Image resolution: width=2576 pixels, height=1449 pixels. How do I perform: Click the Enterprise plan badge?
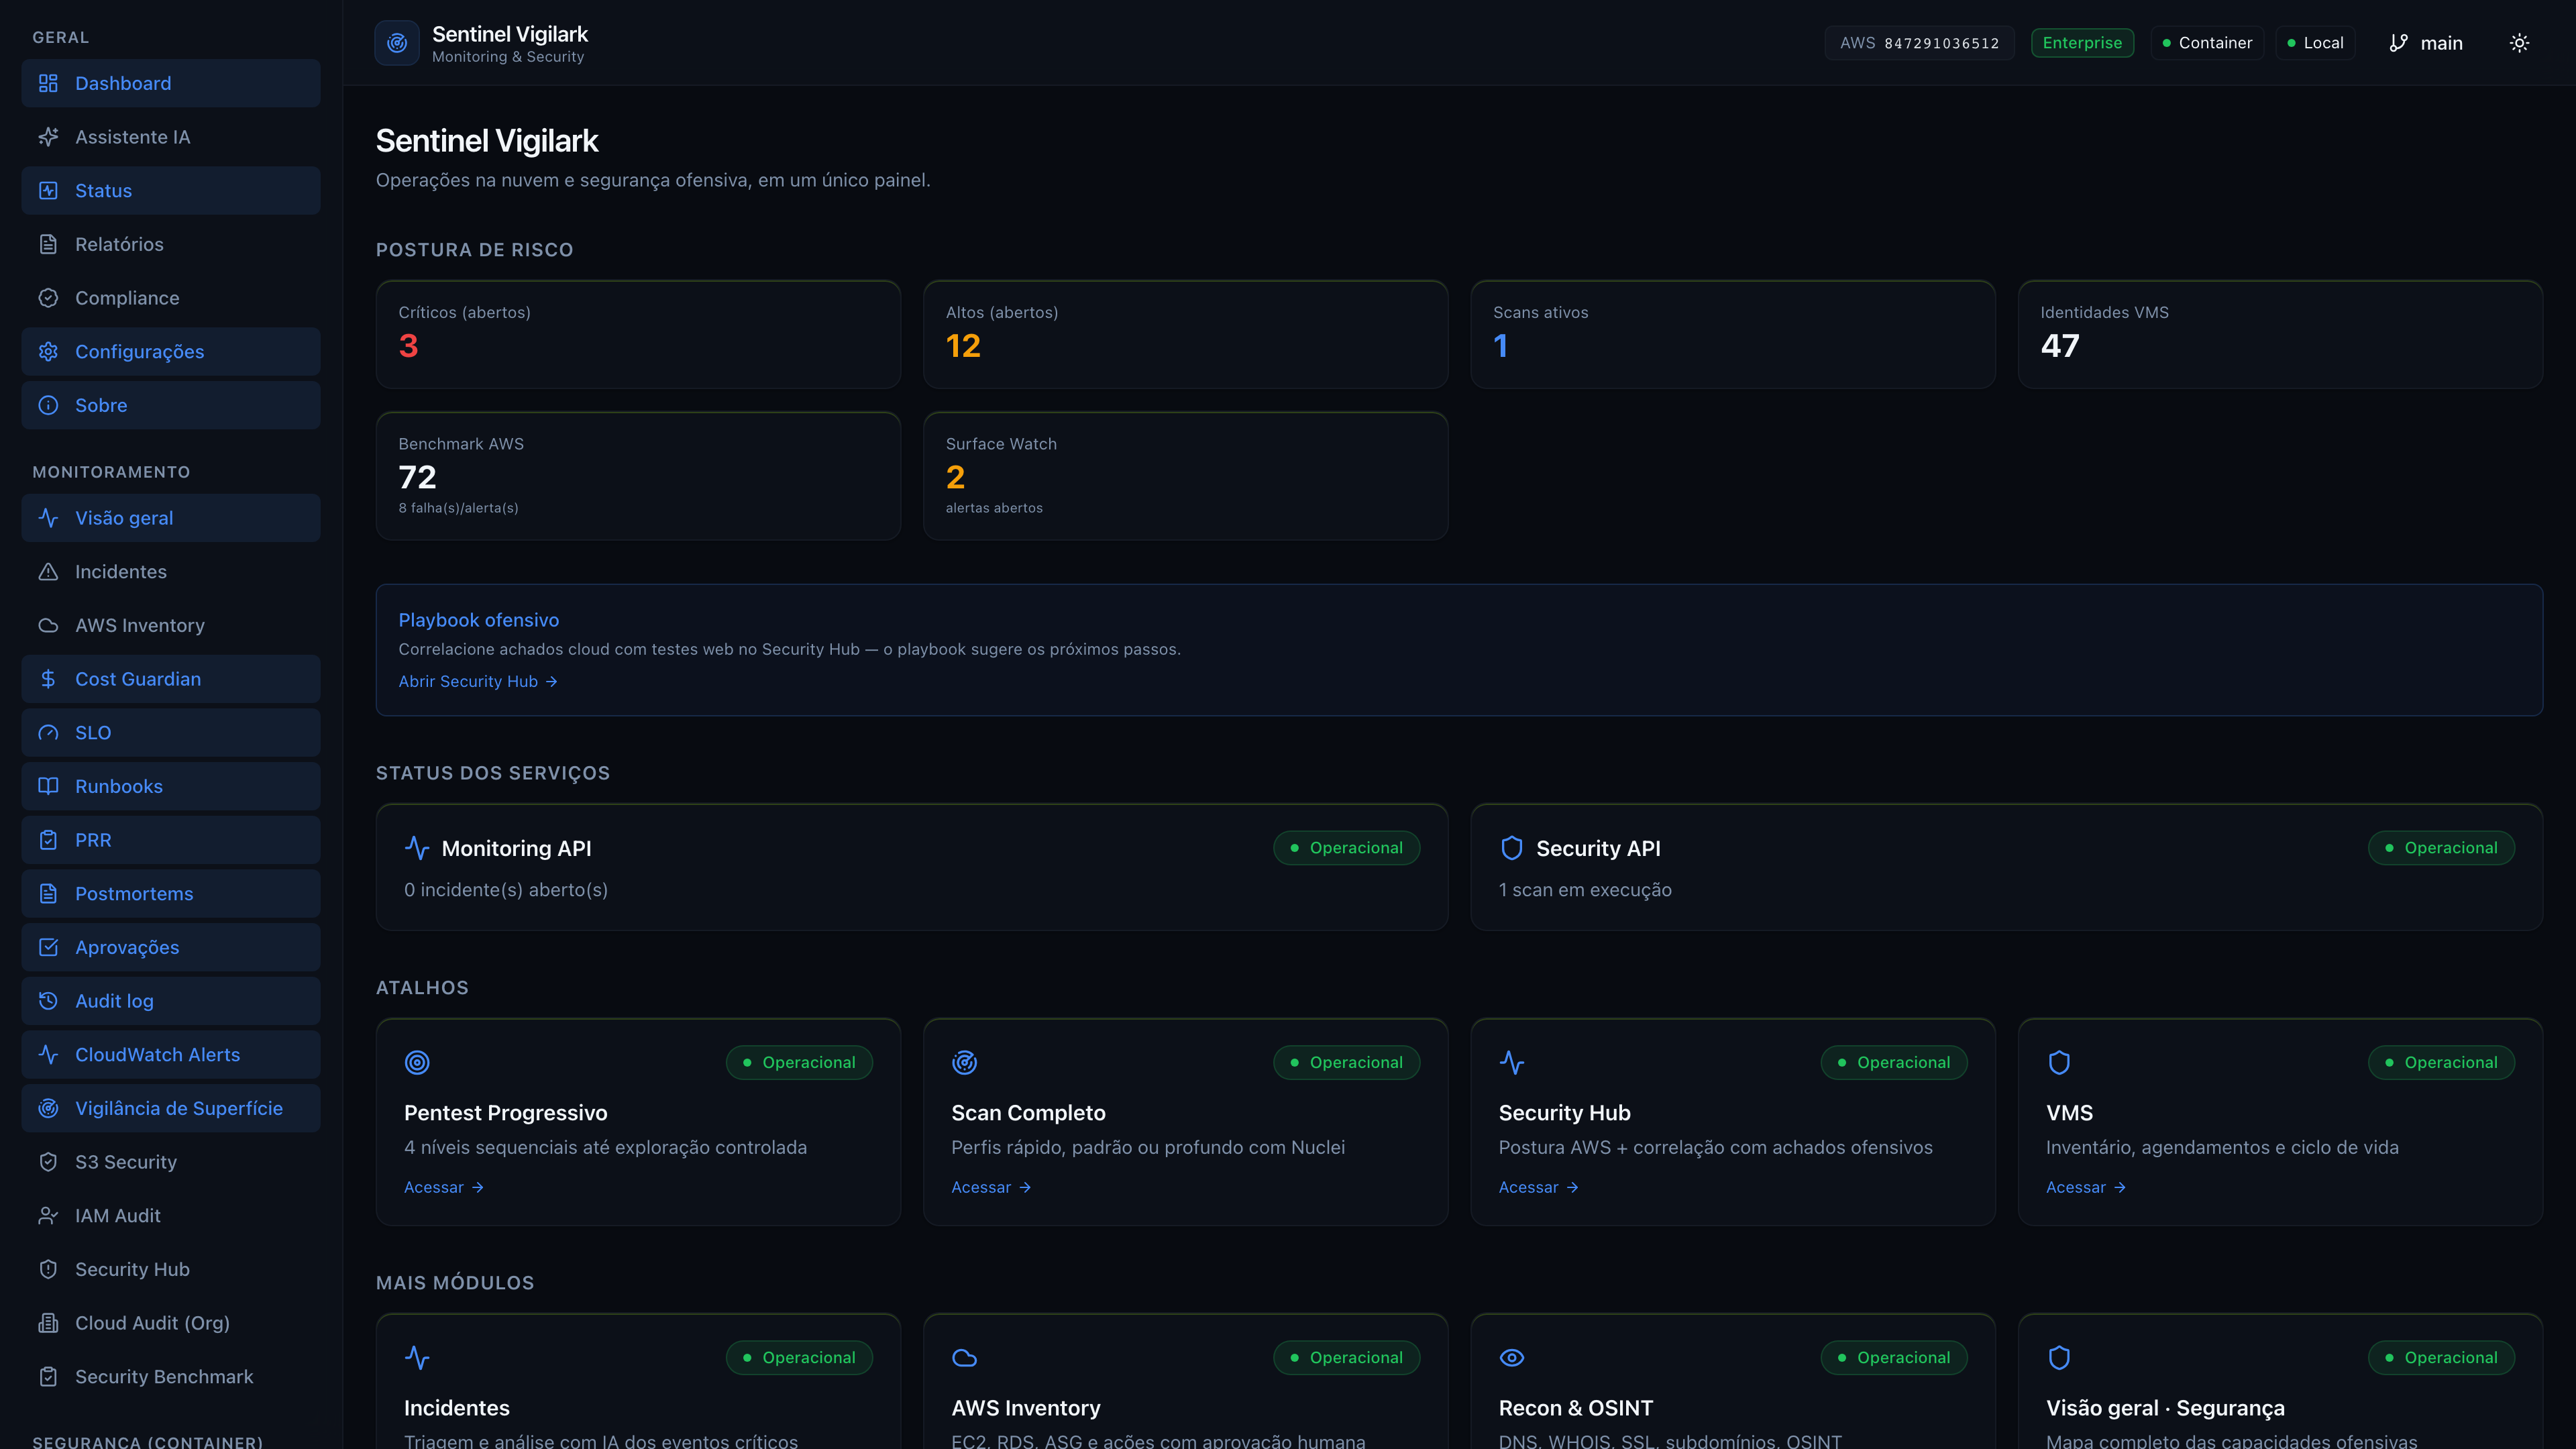pyautogui.click(x=2082, y=43)
